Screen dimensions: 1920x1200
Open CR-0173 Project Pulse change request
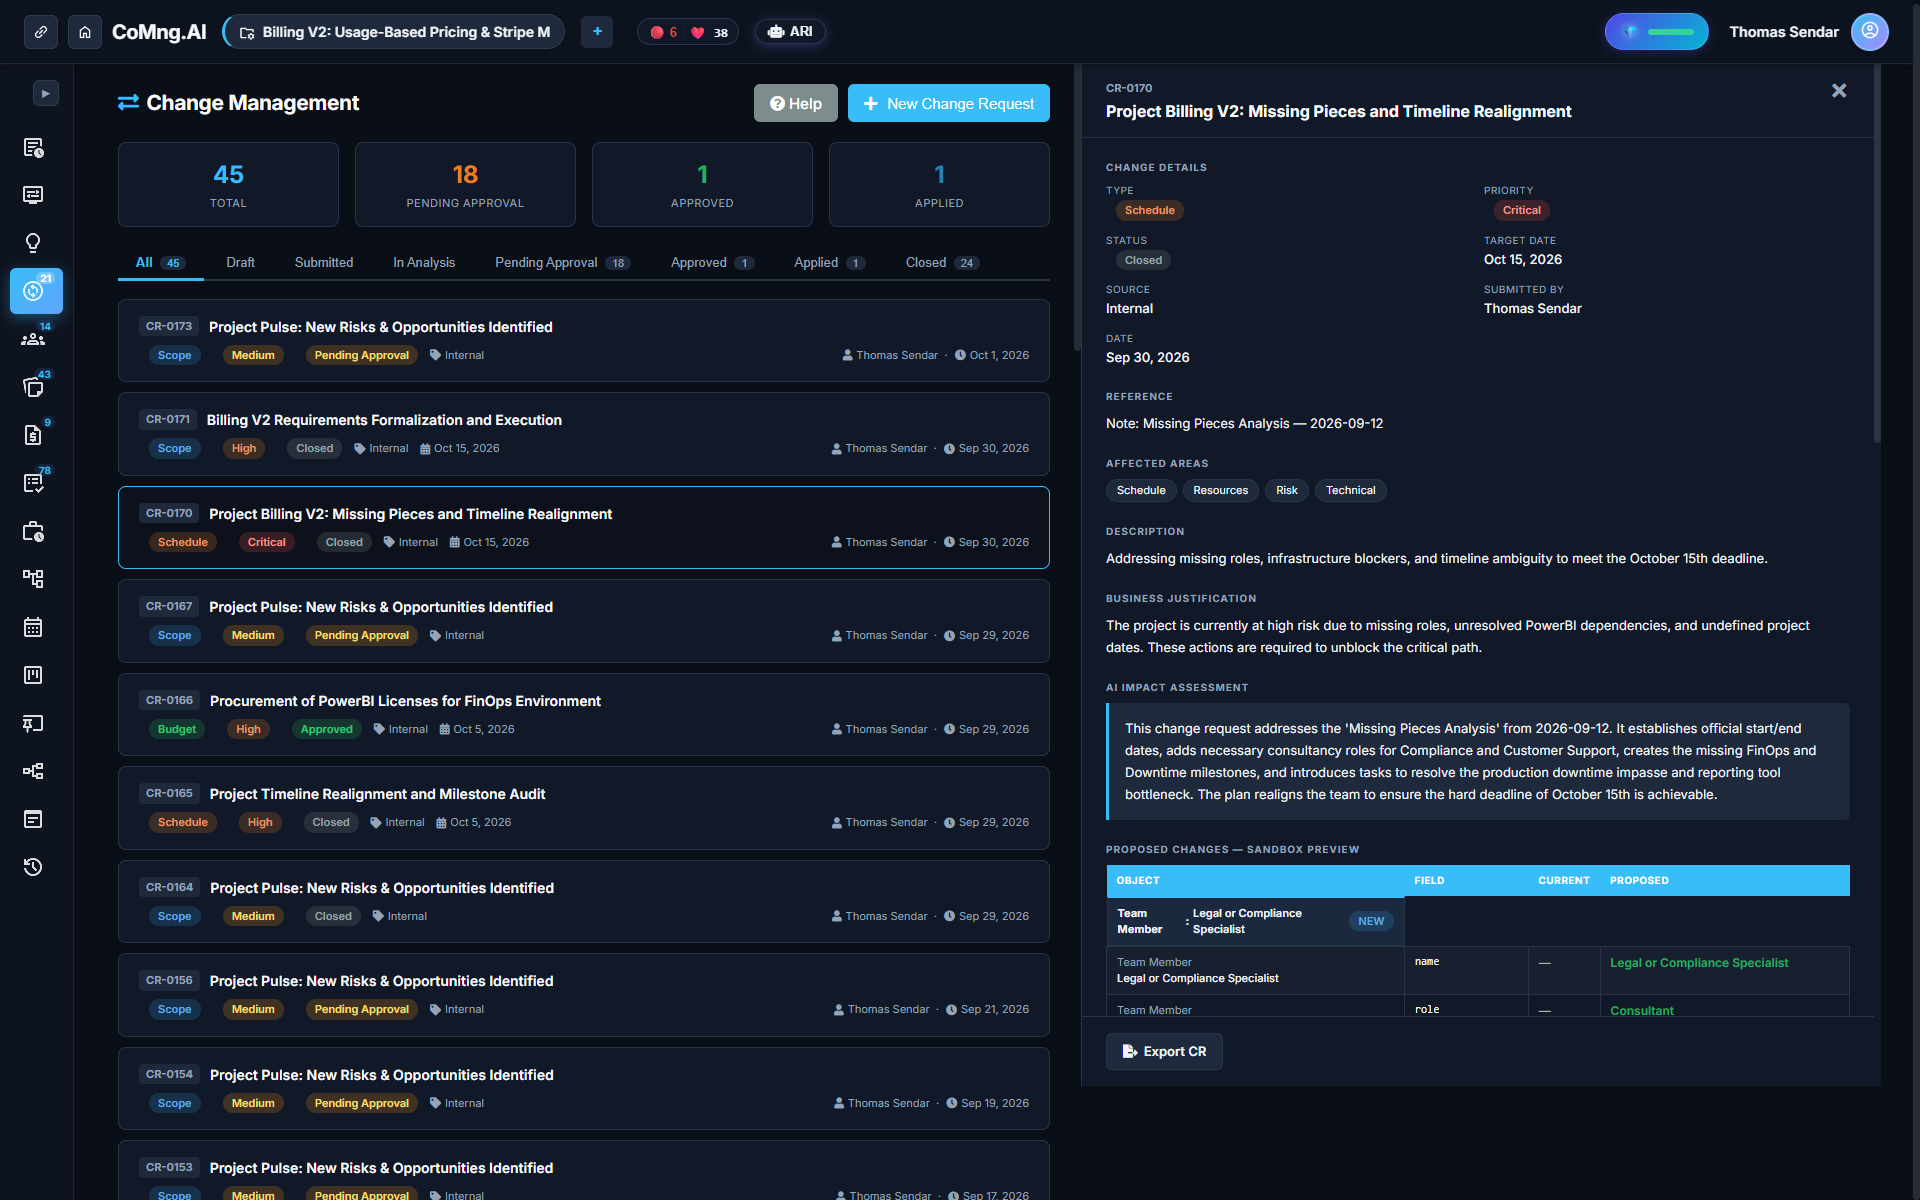584,341
